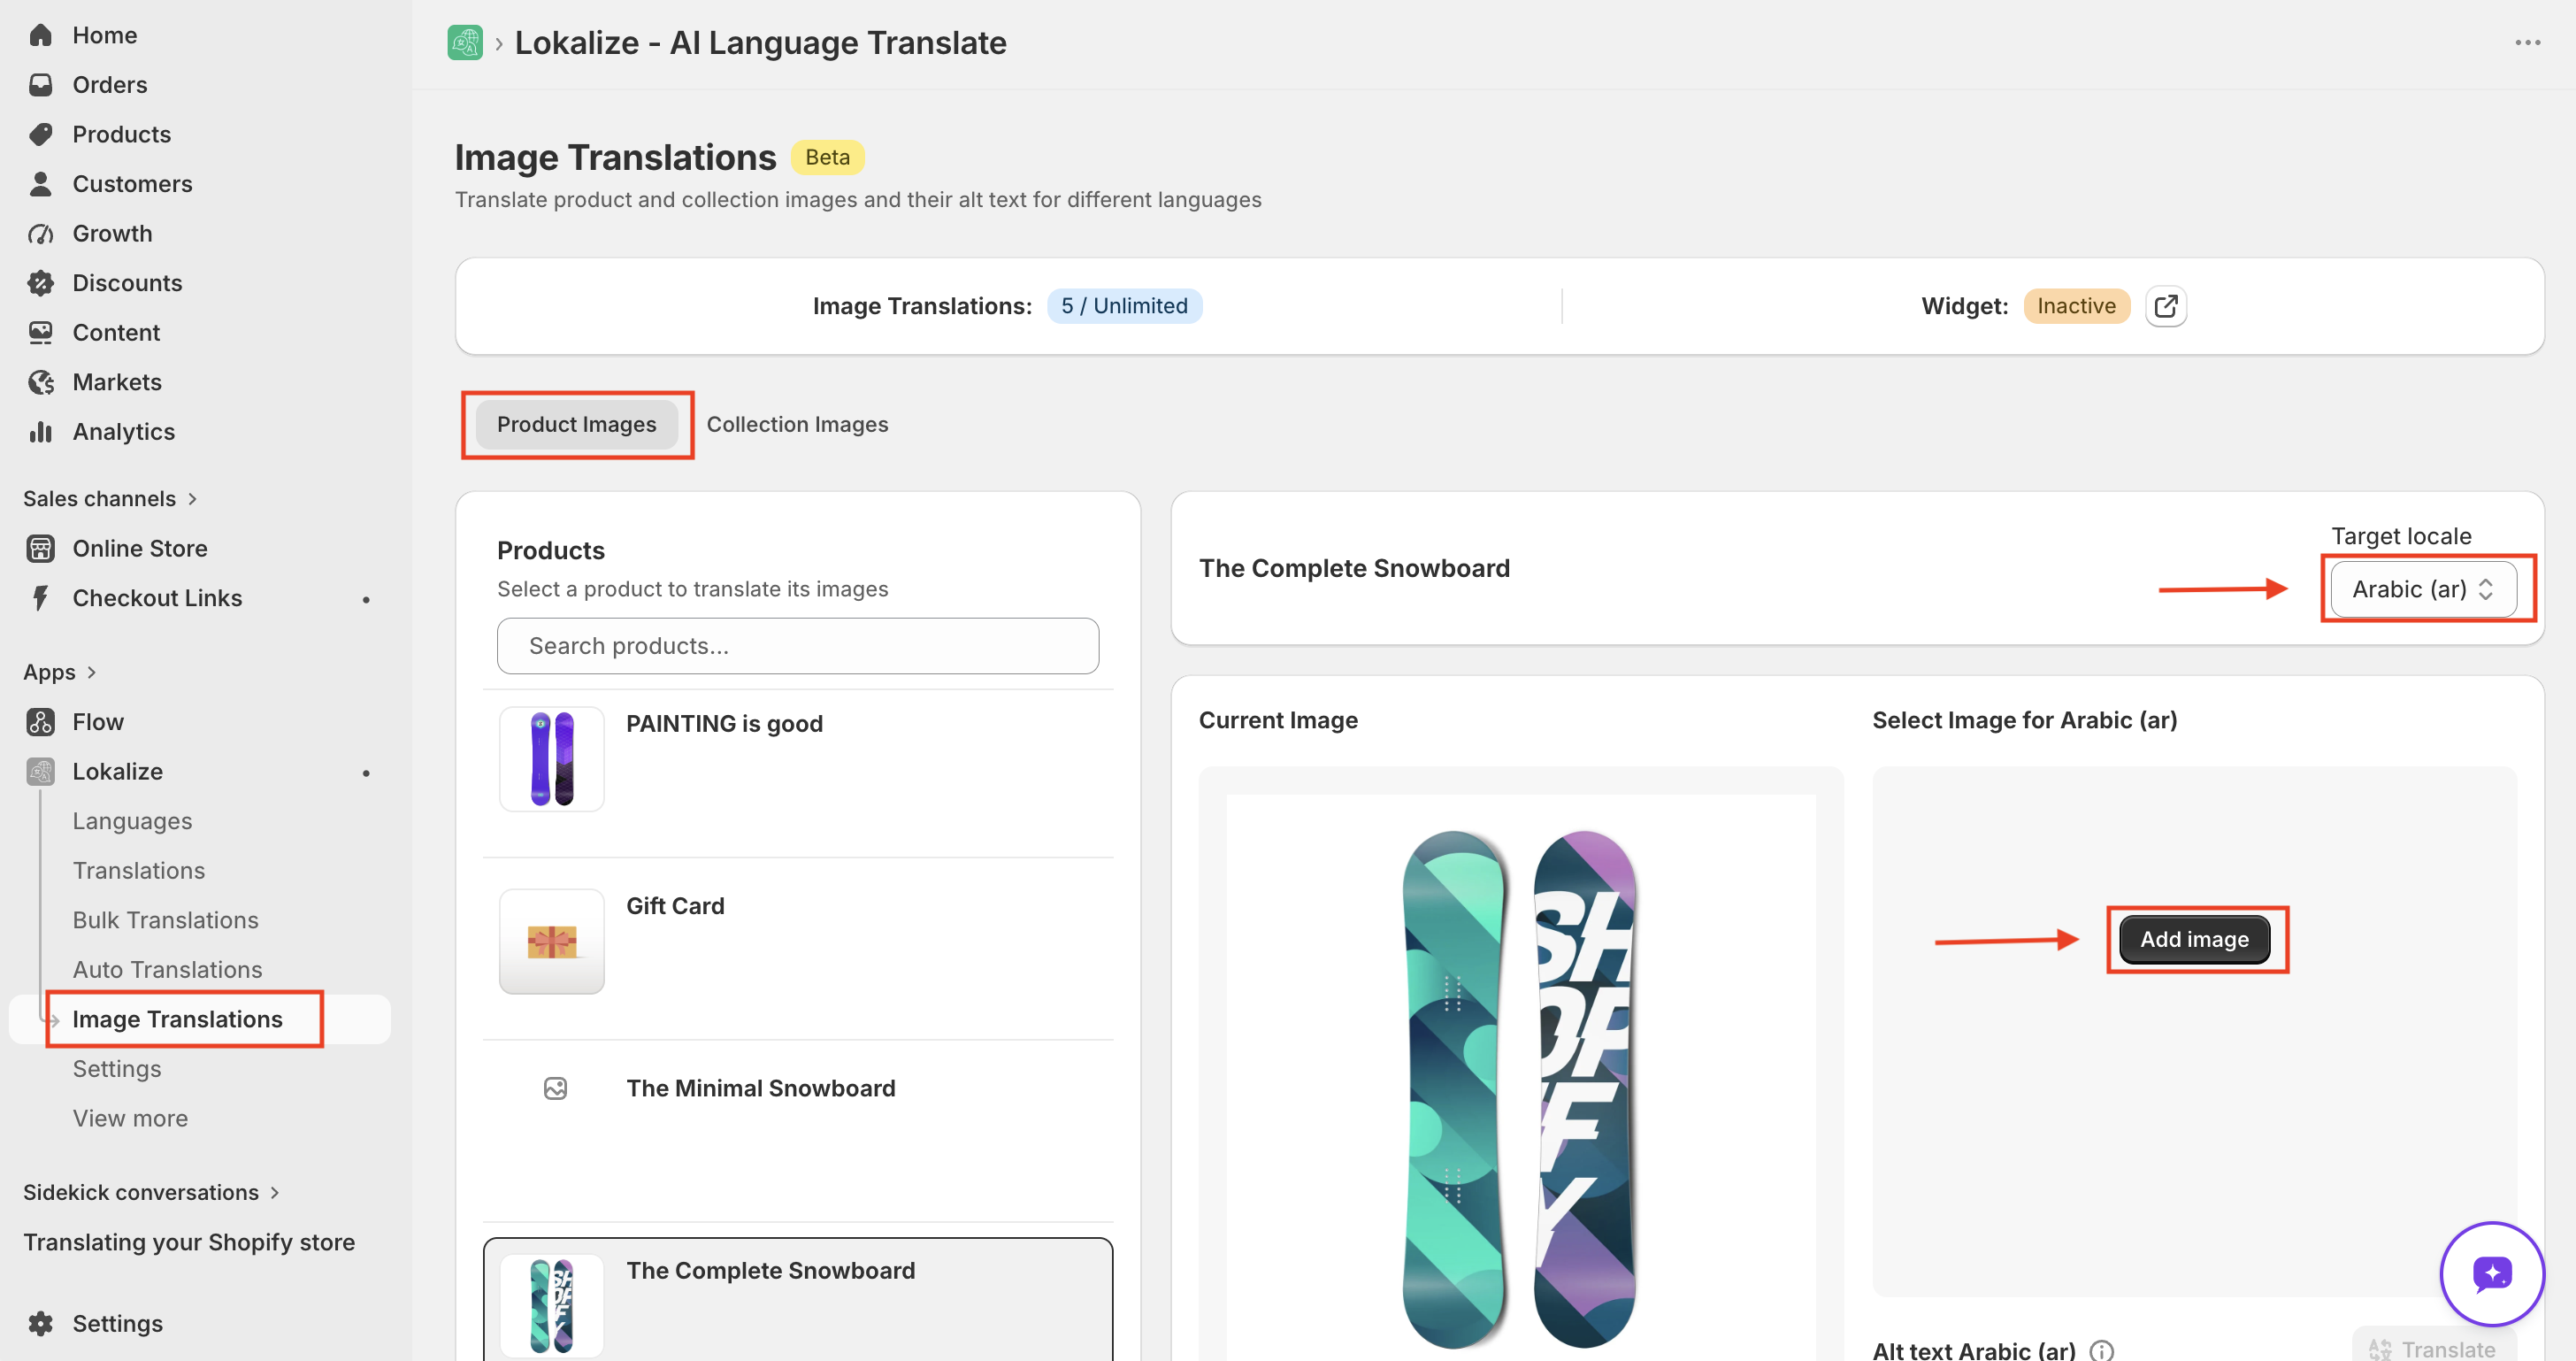Open Auto Translations page
The width and height of the screenshot is (2576, 1361).
point(167,969)
